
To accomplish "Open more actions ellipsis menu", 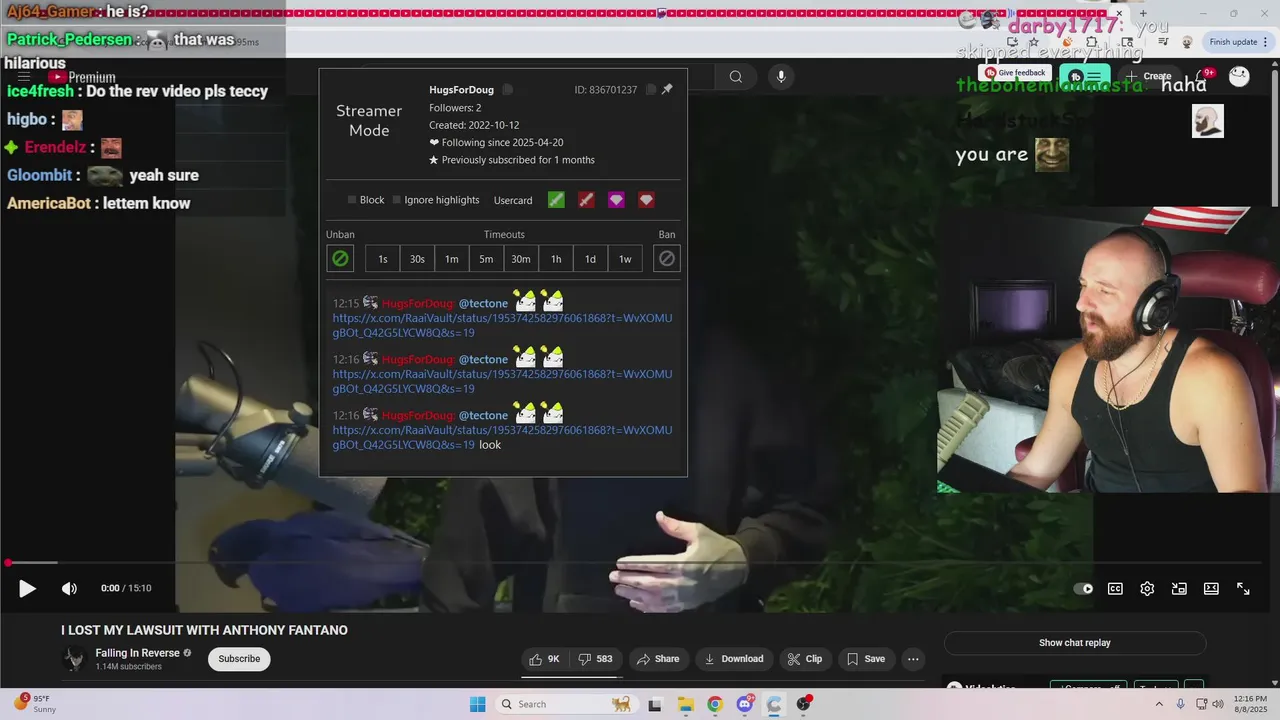I will [913, 659].
